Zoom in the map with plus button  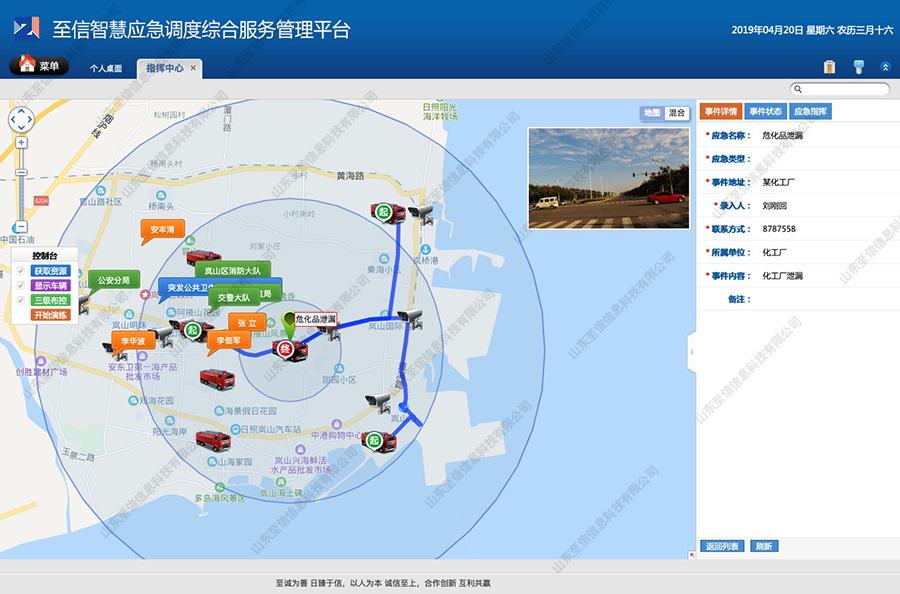(x=21, y=142)
